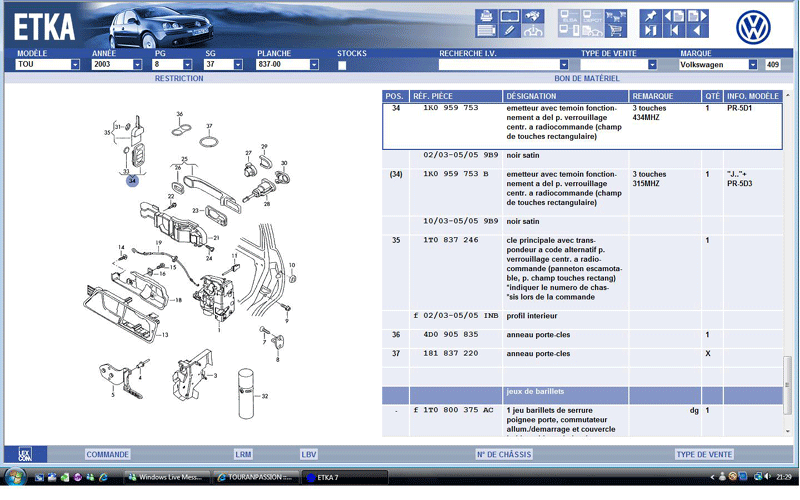Click the pushpin bookmark icon

coord(651,16)
